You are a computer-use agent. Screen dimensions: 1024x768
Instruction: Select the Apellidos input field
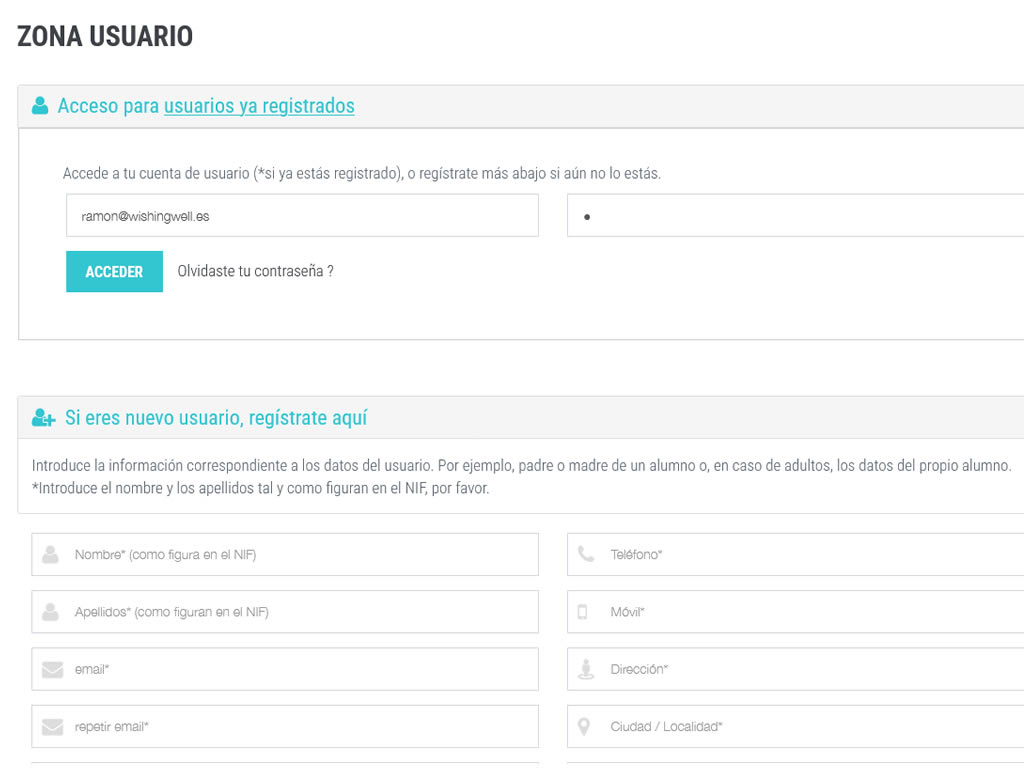click(300, 612)
